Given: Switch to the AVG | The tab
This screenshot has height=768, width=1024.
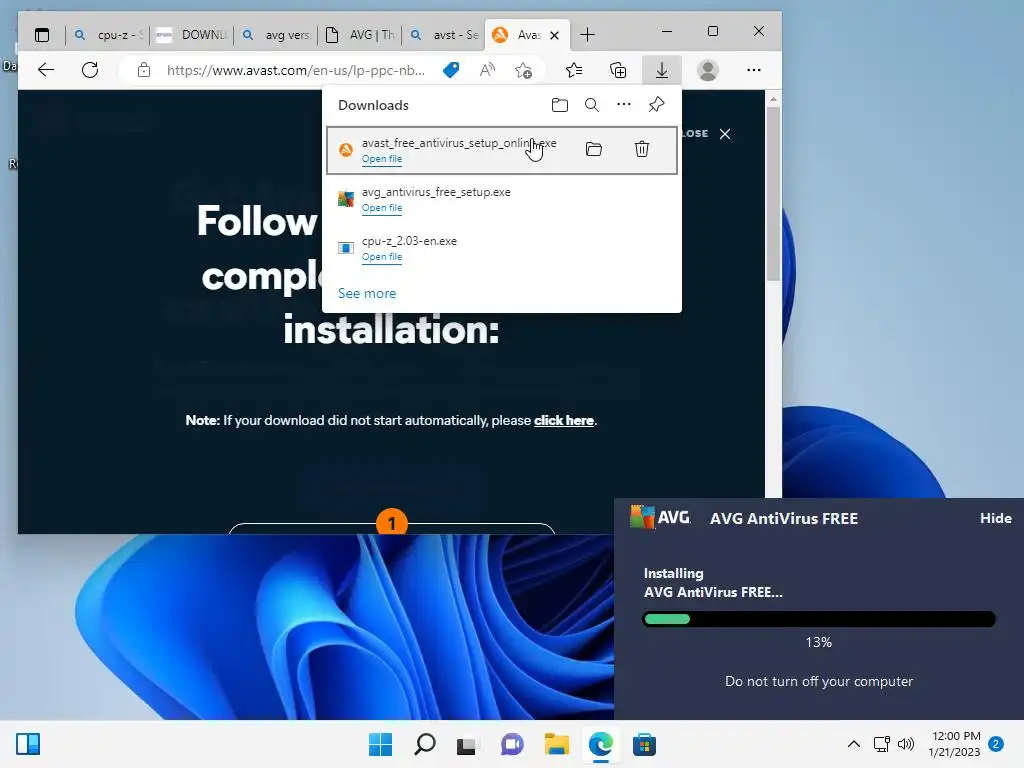Looking at the screenshot, I should pos(360,35).
